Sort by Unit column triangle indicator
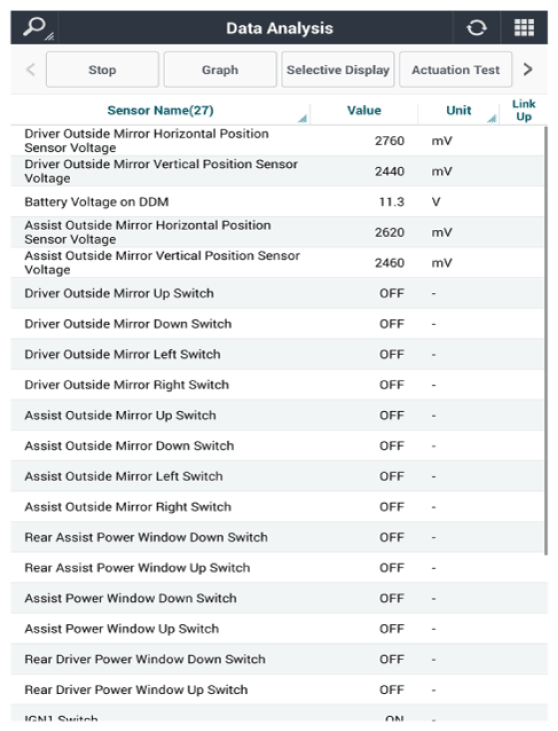558x731 pixels. pos(492,118)
